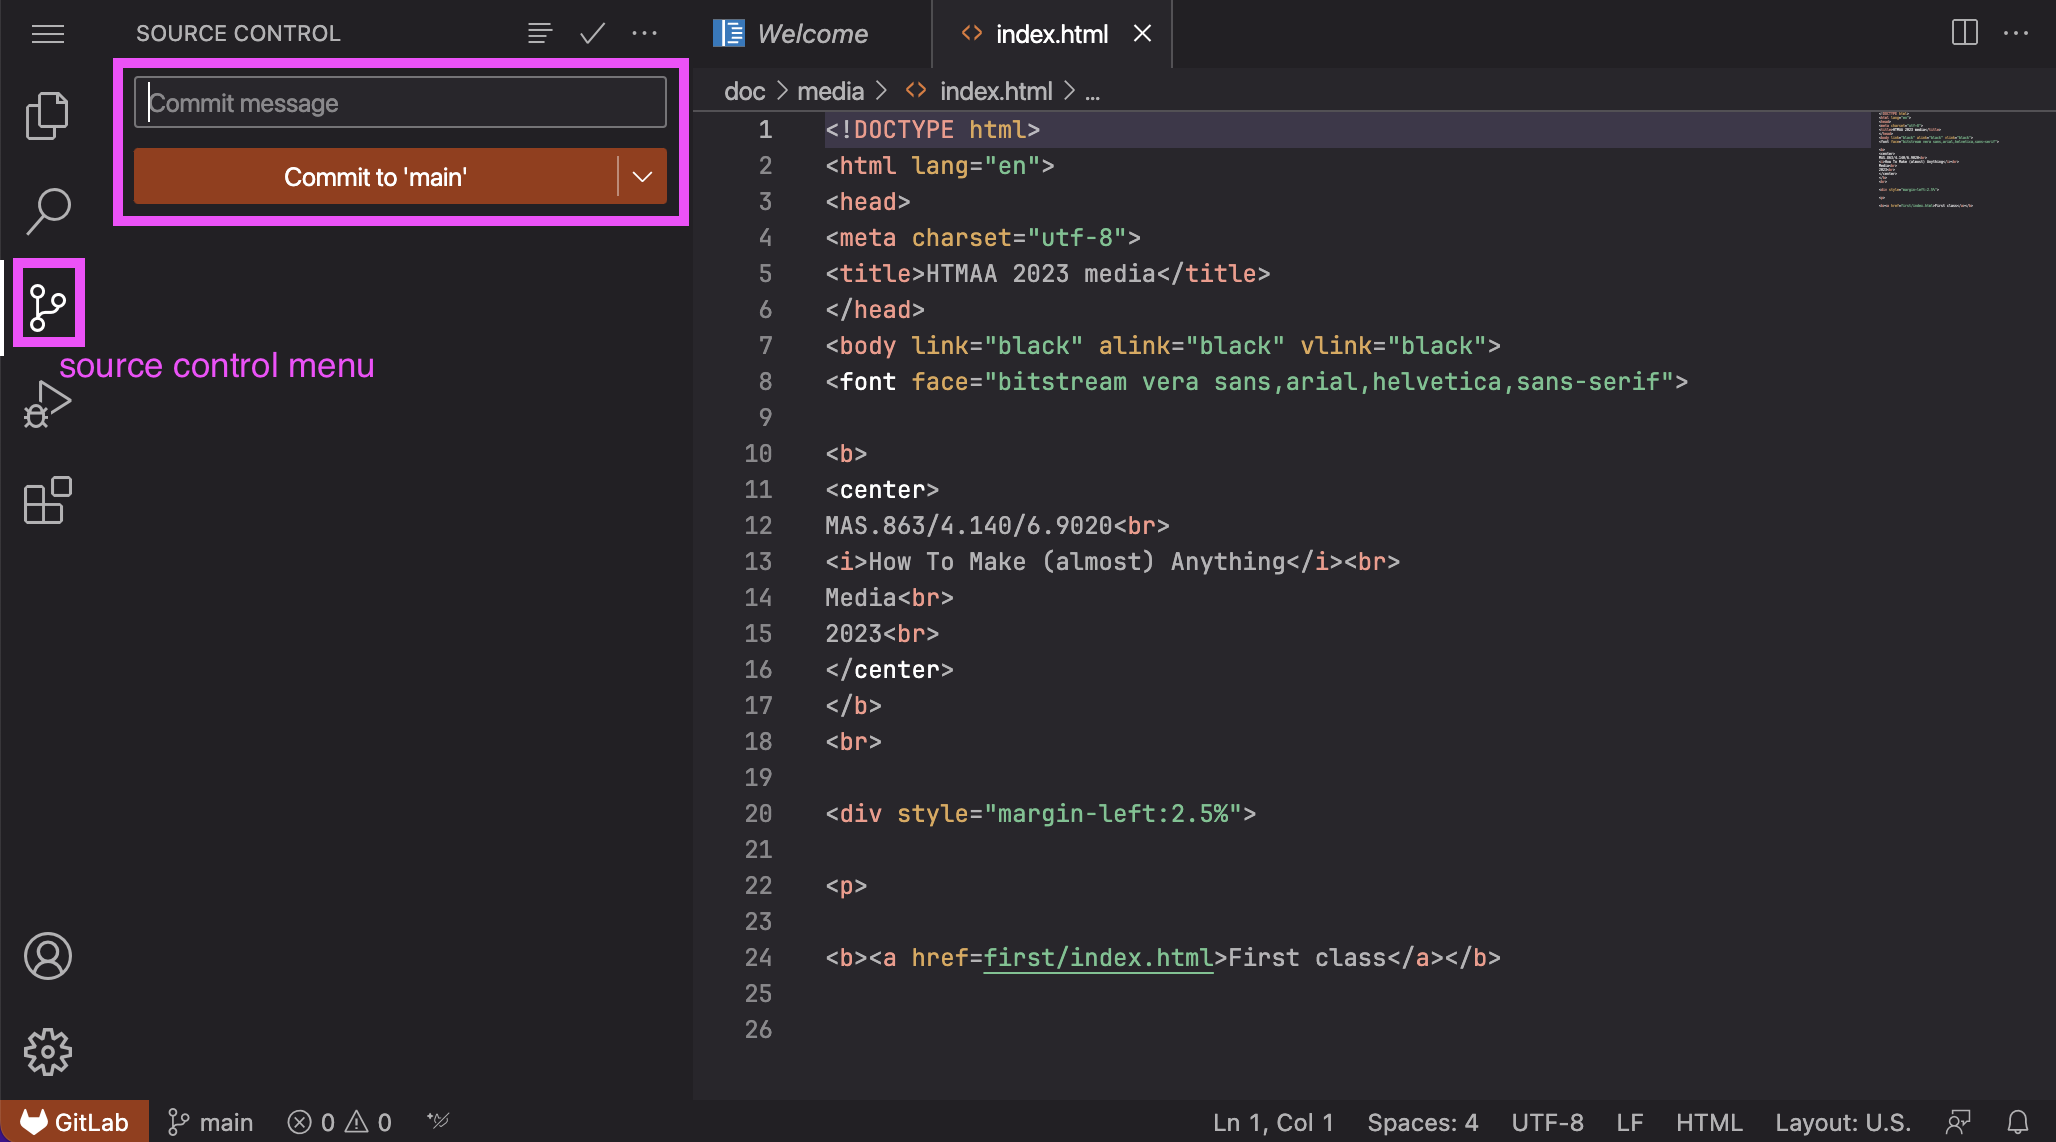Click the Commit to 'main' button
Image resolution: width=2056 pixels, height=1142 pixels.
(375, 177)
